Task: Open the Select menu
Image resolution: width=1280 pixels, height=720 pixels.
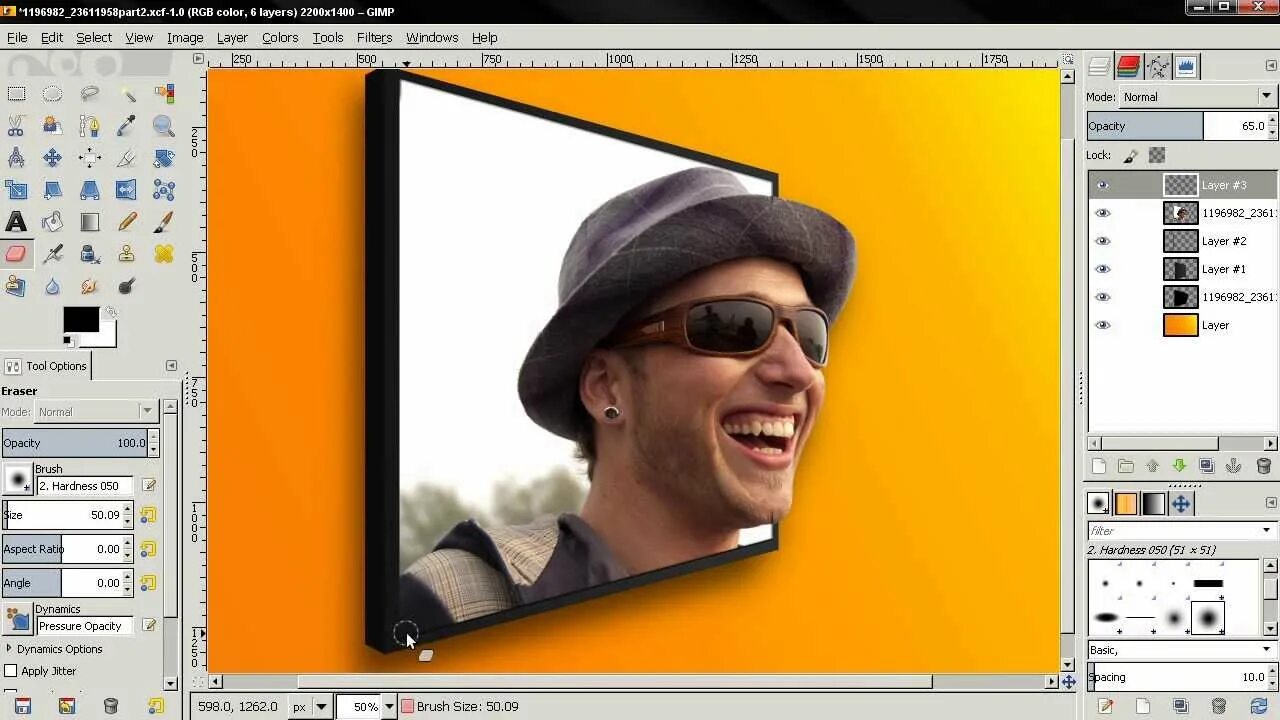Action: (x=94, y=37)
